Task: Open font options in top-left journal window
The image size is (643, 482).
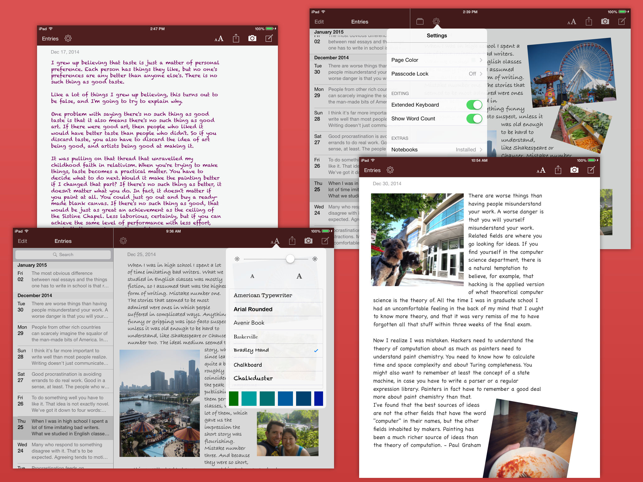Action: tap(219, 39)
